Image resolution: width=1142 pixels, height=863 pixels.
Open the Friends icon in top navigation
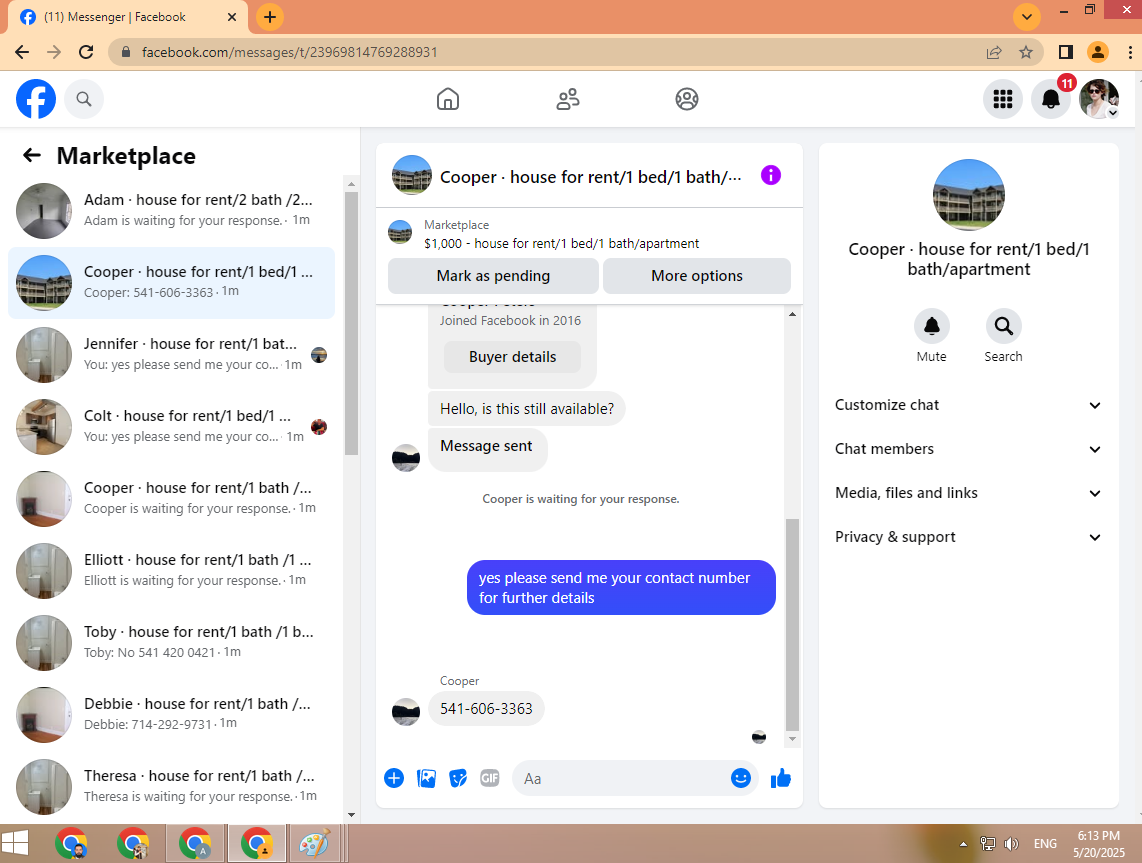(x=567, y=99)
